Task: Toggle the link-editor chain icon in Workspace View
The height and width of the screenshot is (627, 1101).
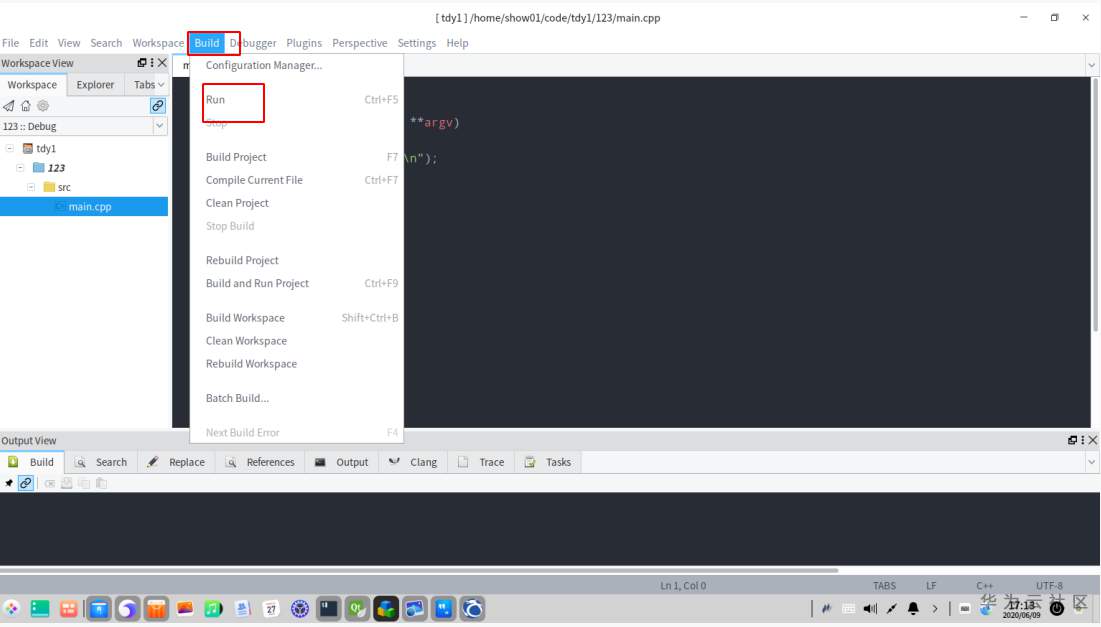Action: click(x=158, y=106)
